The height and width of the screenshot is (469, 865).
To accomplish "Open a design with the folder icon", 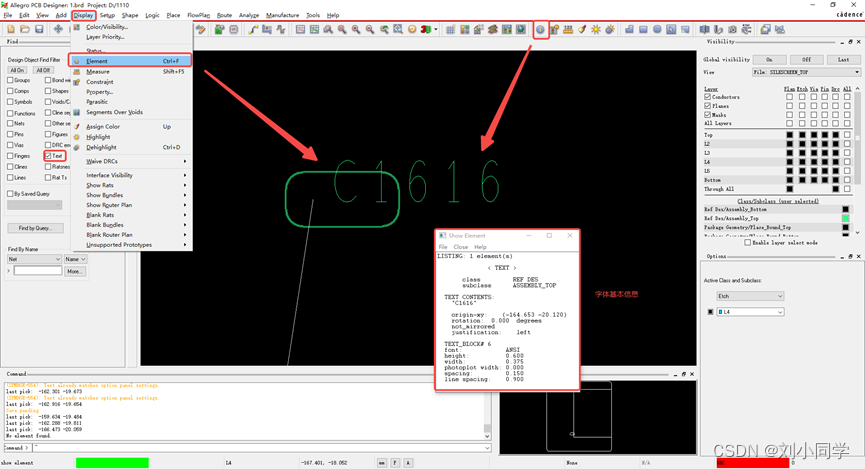I will coord(25,30).
